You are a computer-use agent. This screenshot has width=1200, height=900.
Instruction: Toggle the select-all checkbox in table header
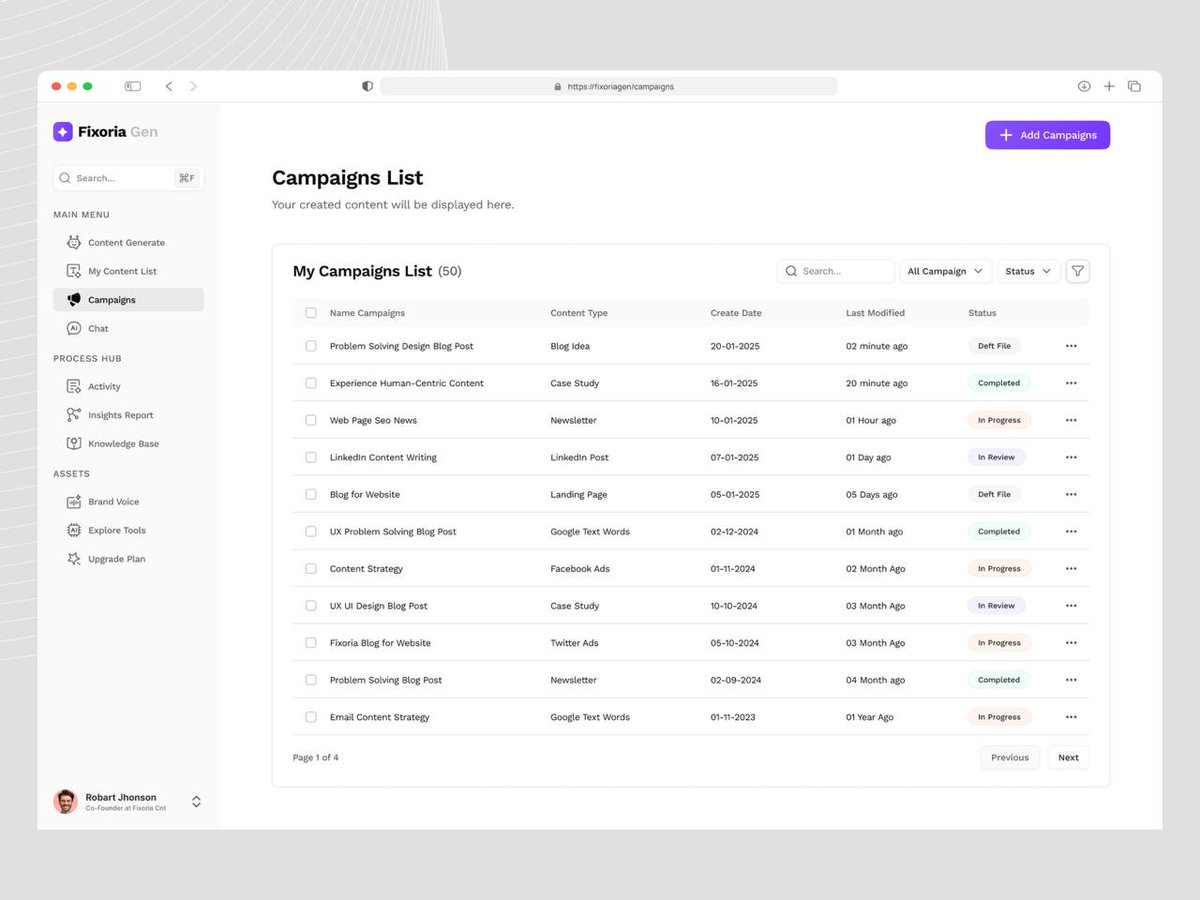tap(311, 313)
